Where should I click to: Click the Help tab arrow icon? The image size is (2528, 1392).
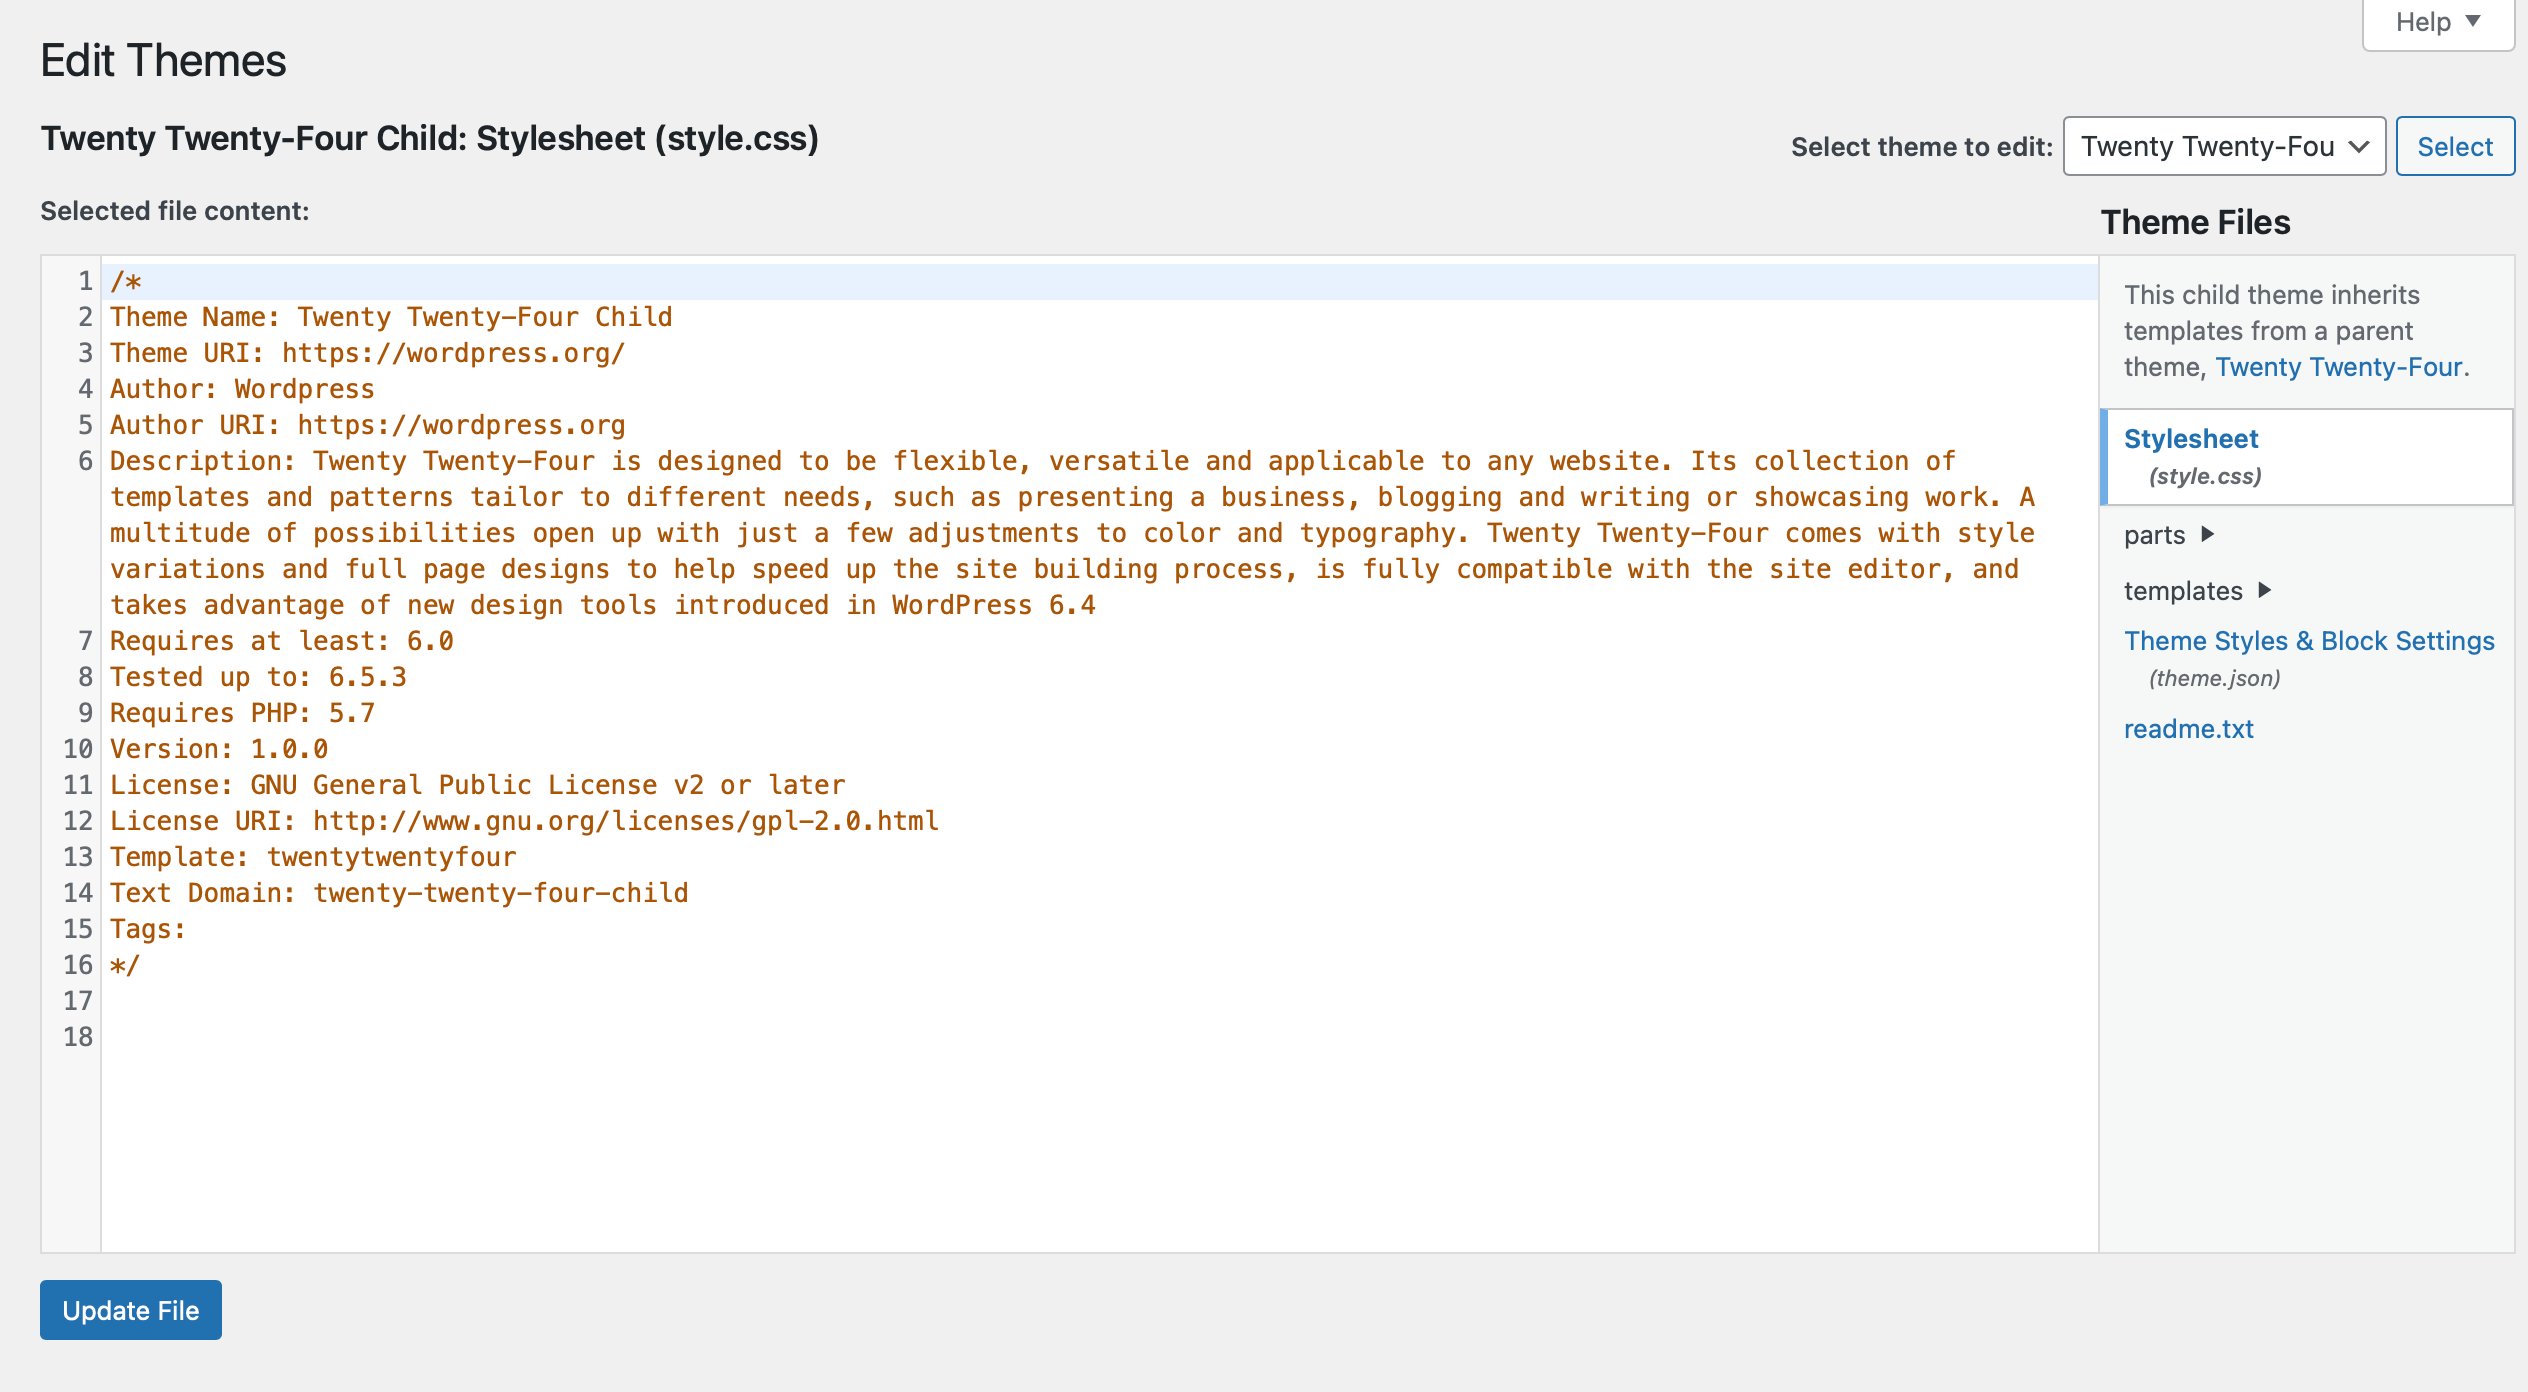coord(2473,22)
